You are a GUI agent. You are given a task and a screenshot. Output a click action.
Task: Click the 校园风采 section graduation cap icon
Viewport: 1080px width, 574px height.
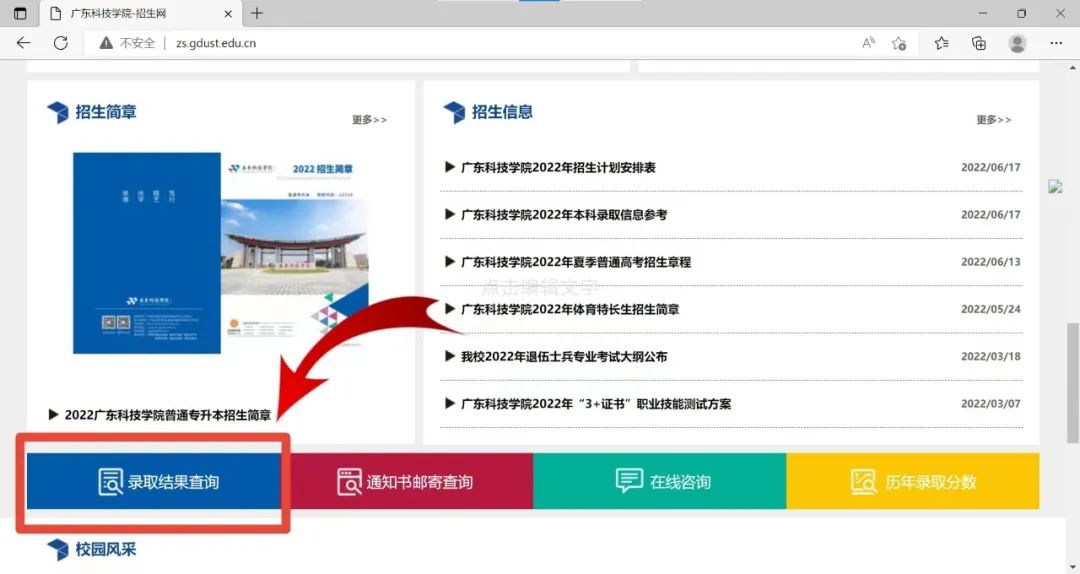pos(58,550)
